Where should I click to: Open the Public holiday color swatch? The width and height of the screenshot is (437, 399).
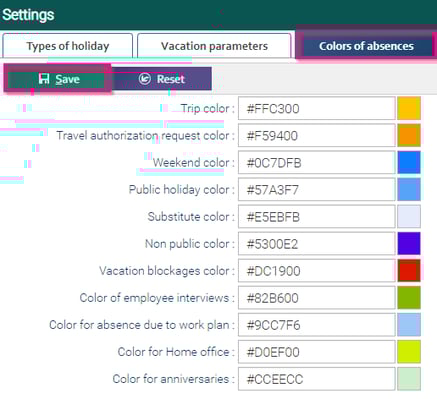coord(409,189)
